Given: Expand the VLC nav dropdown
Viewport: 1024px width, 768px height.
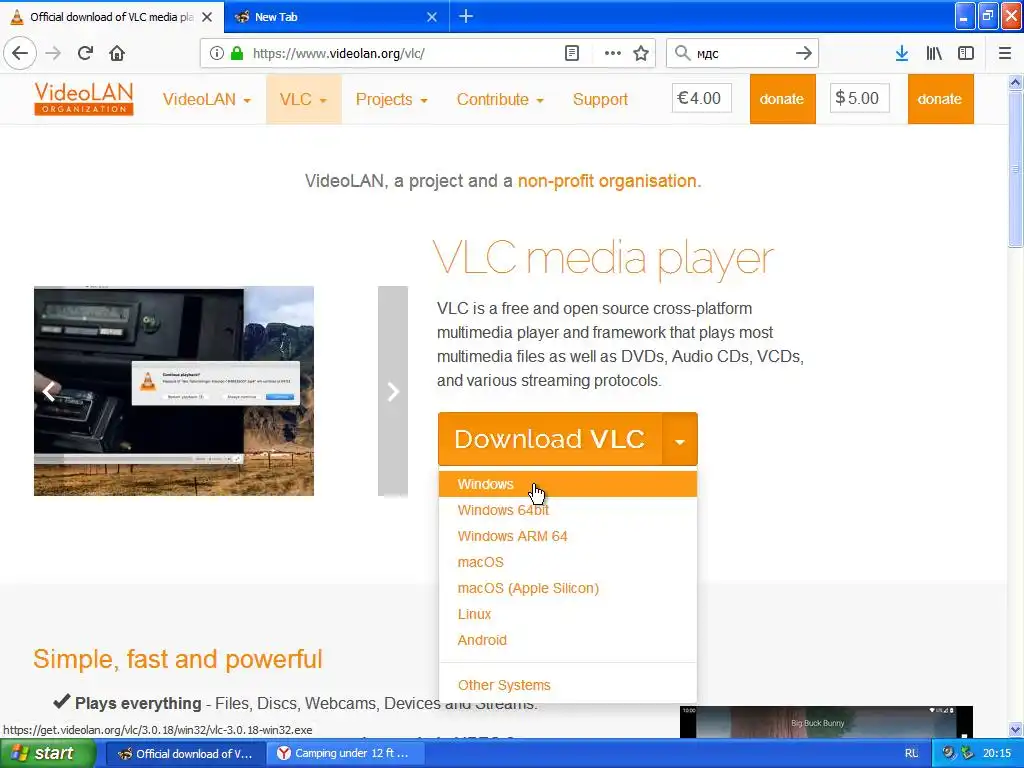Looking at the screenshot, I should [303, 99].
